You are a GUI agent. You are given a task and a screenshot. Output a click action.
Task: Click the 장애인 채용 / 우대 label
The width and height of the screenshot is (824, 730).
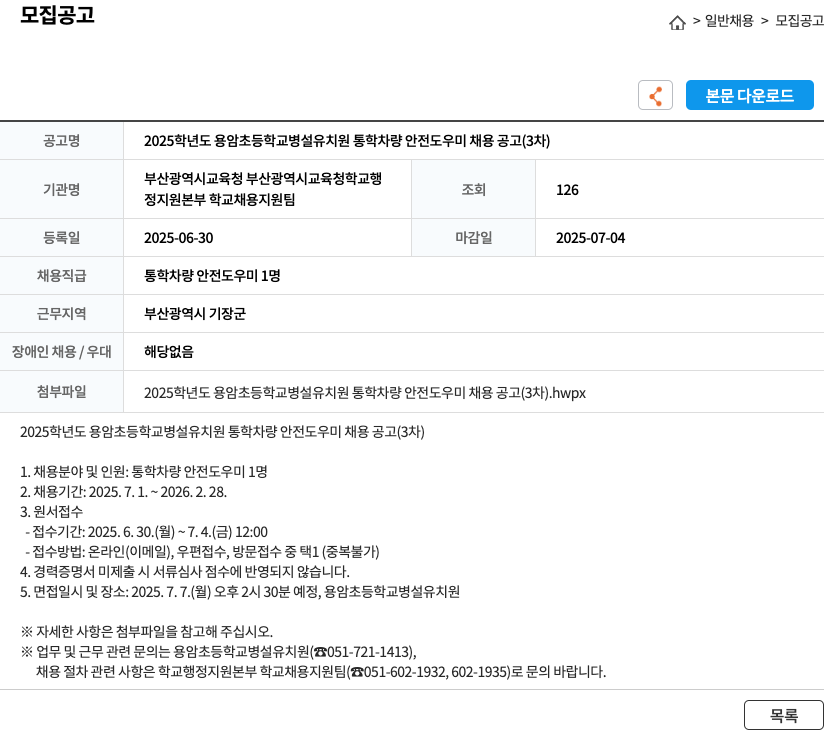[x=61, y=351]
